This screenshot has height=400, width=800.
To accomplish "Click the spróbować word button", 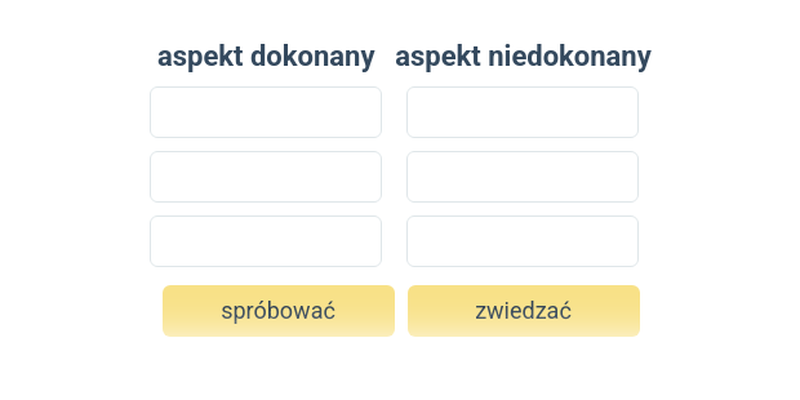I will [x=278, y=311].
